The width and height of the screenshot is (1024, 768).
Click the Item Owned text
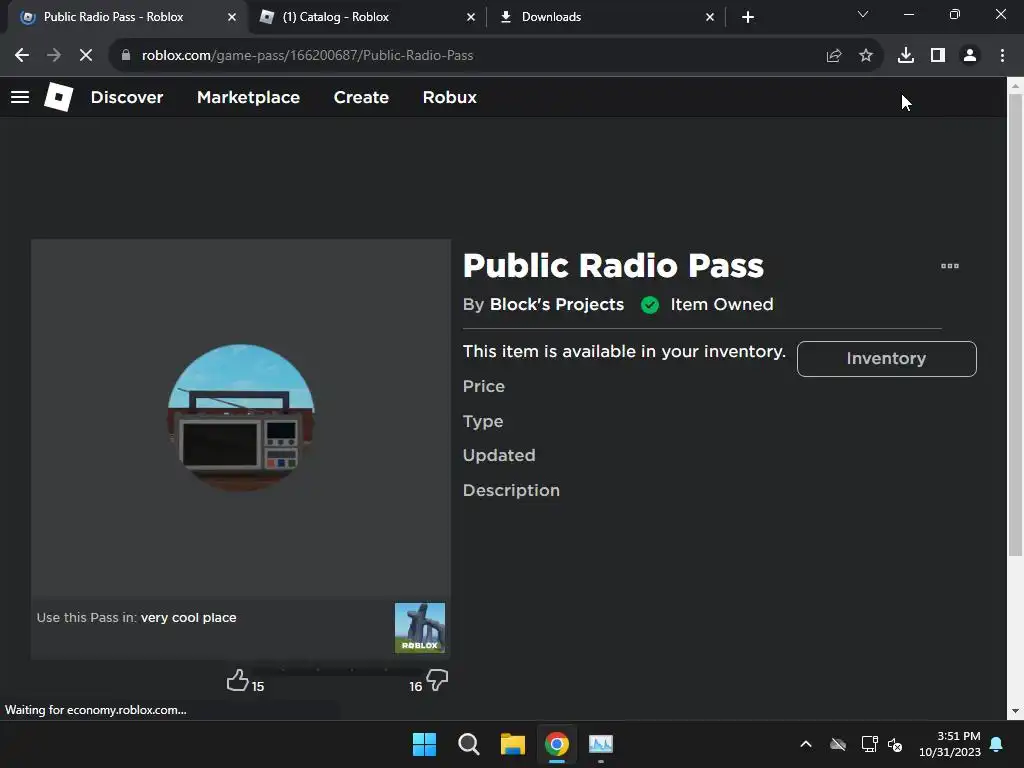pos(722,304)
